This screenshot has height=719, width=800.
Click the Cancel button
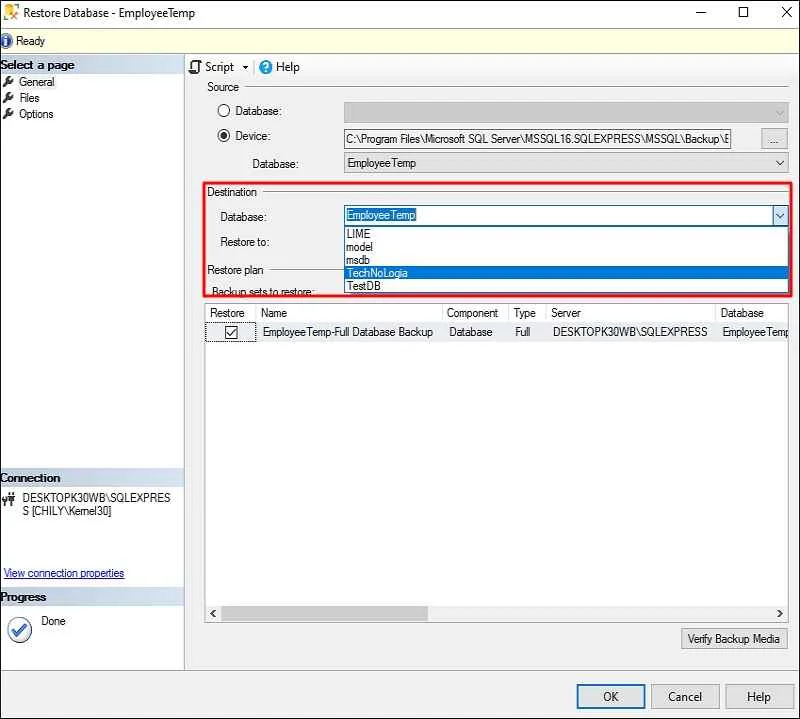point(685,697)
